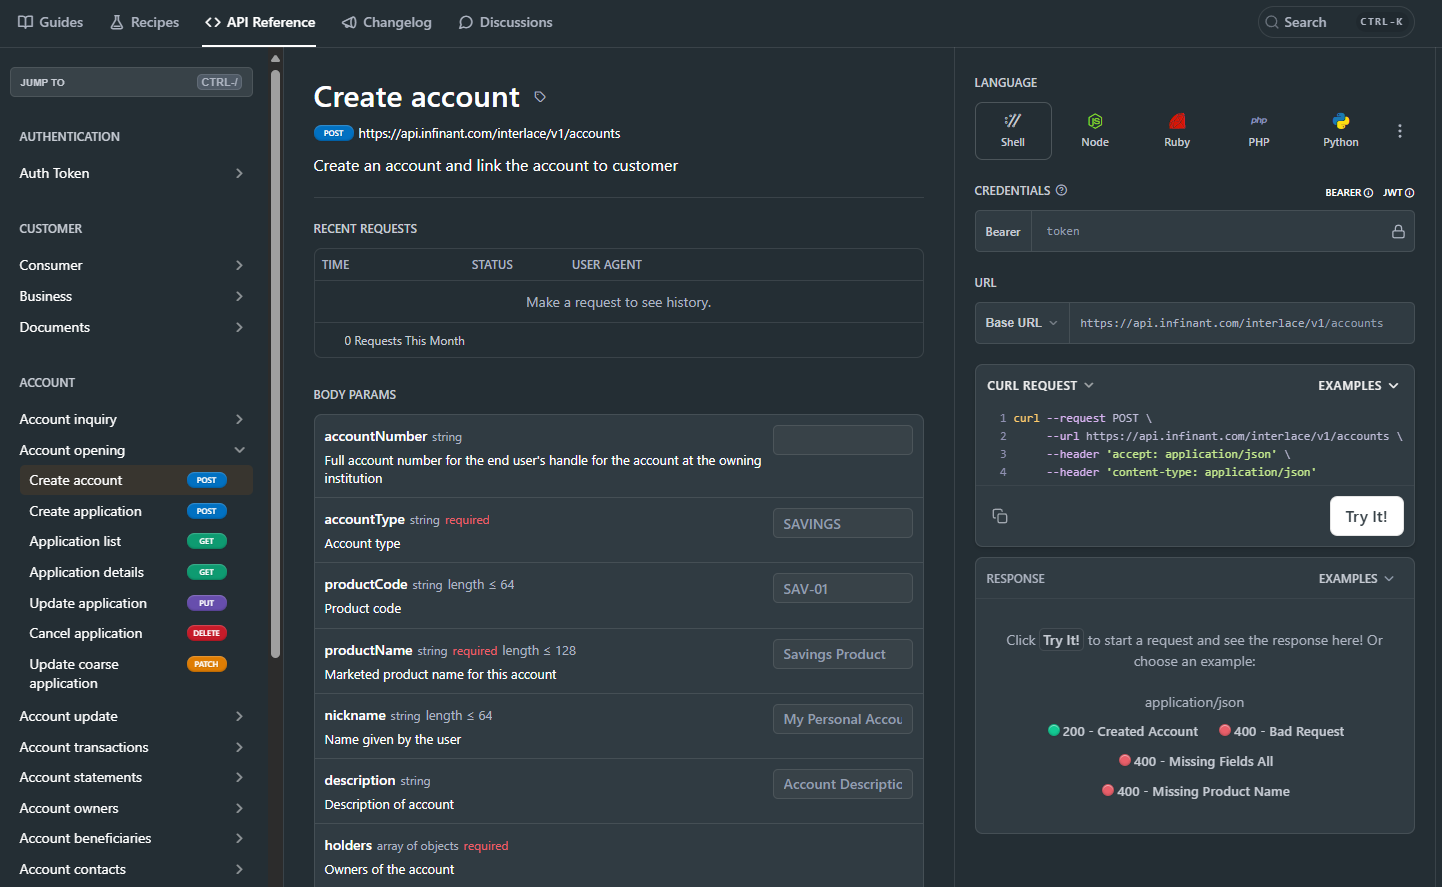Open the Application list page
Image resolution: width=1442 pixels, height=887 pixels.
[75, 541]
